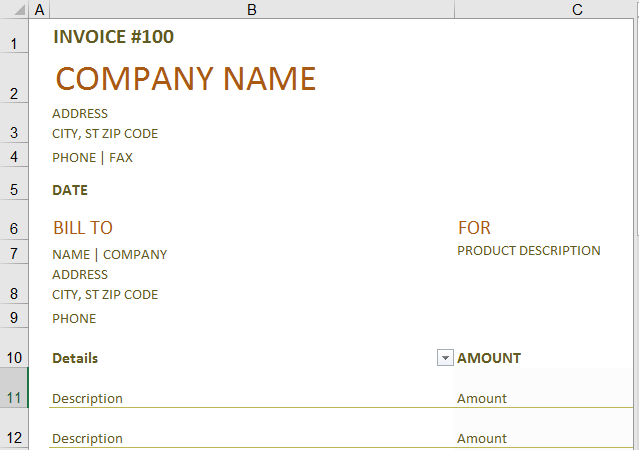
Task: Select column A header
Action: 39,9
